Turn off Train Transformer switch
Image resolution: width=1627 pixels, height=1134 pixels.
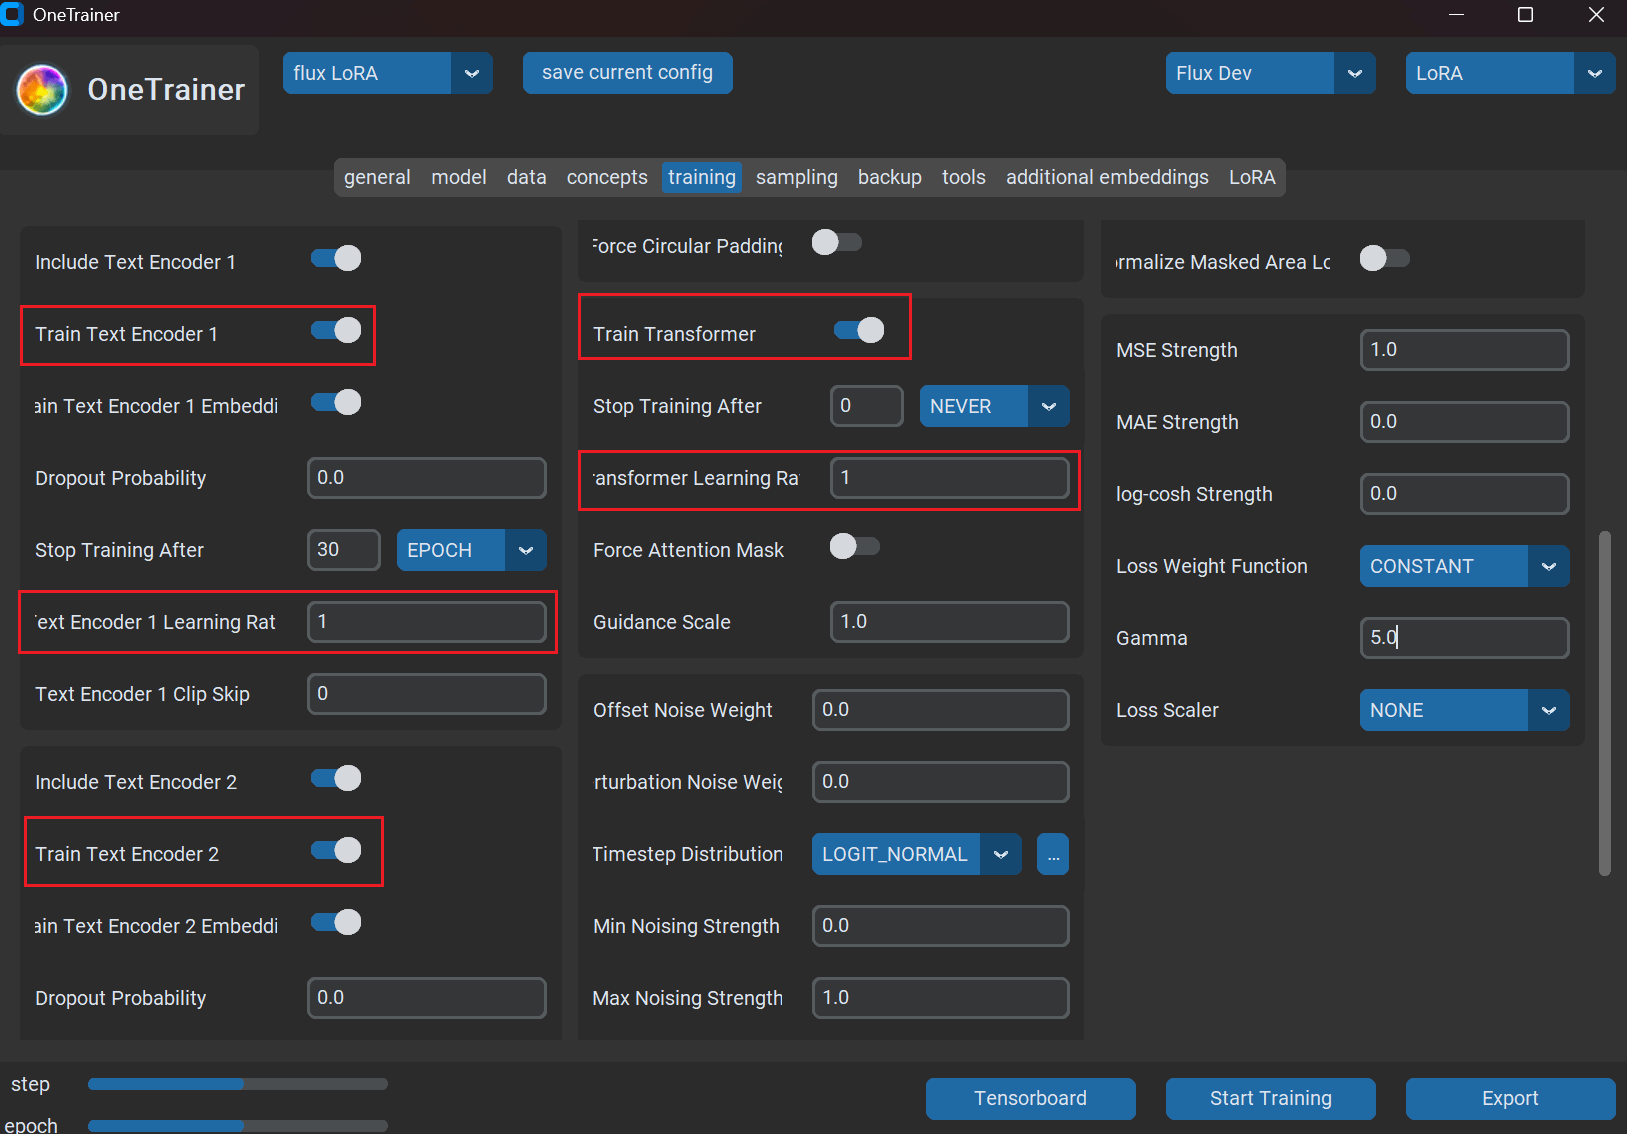tap(859, 330)
